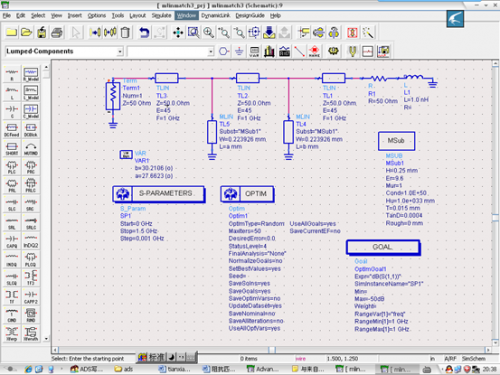500x375 pixels.
Task: Click the 'MaxIters=50' optimizer parameter text
Action: [x=245, y=231]
